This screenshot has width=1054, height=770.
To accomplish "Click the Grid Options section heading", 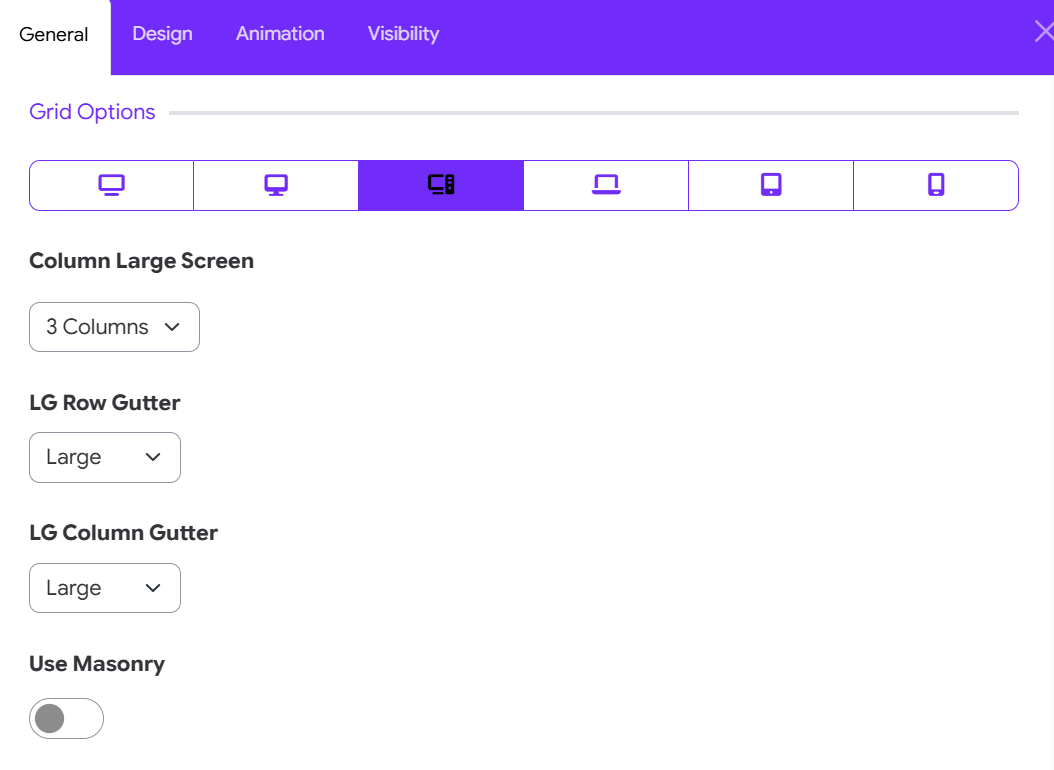I will [92, 112].
